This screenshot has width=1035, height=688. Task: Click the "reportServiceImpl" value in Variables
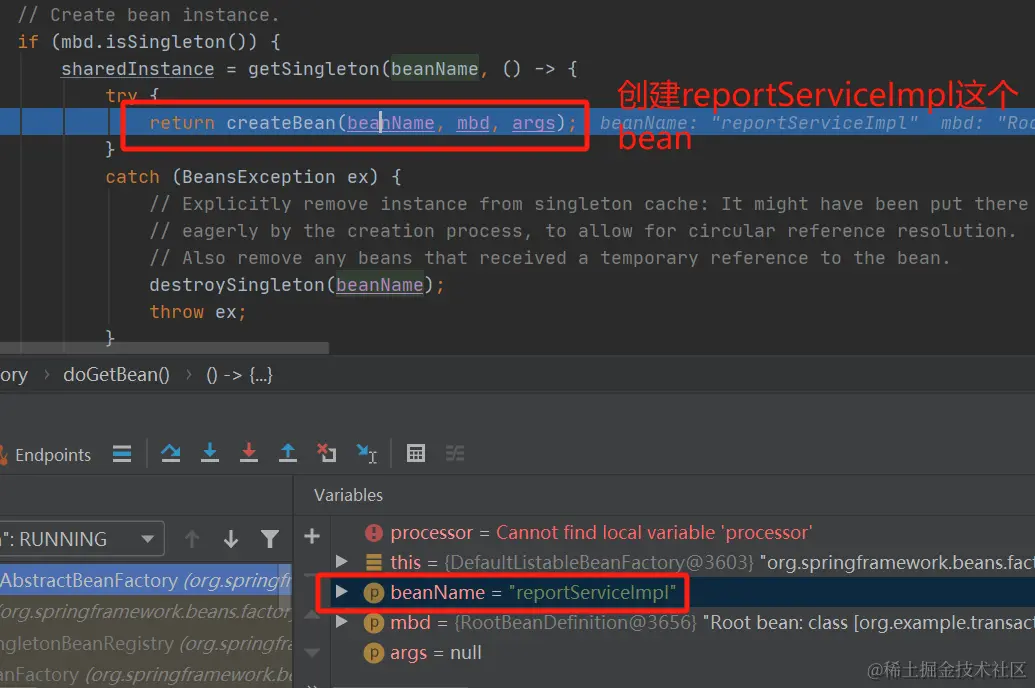(593, 592)
